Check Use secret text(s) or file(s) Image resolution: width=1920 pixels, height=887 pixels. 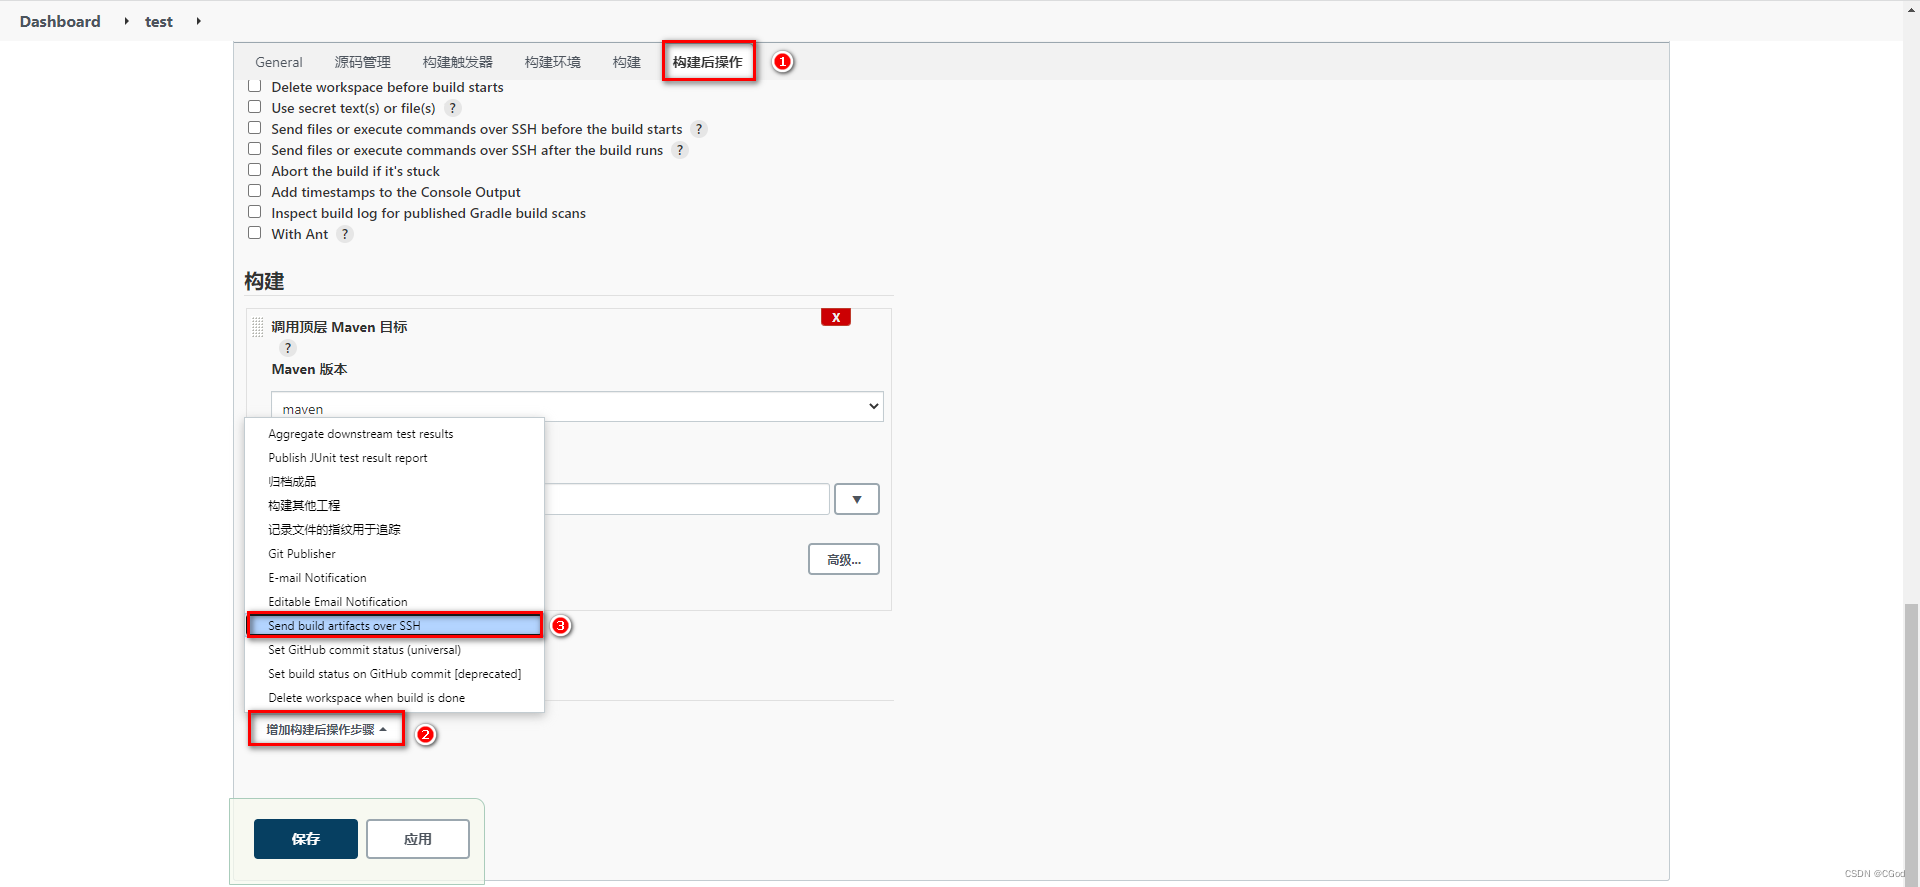(255, 107)
